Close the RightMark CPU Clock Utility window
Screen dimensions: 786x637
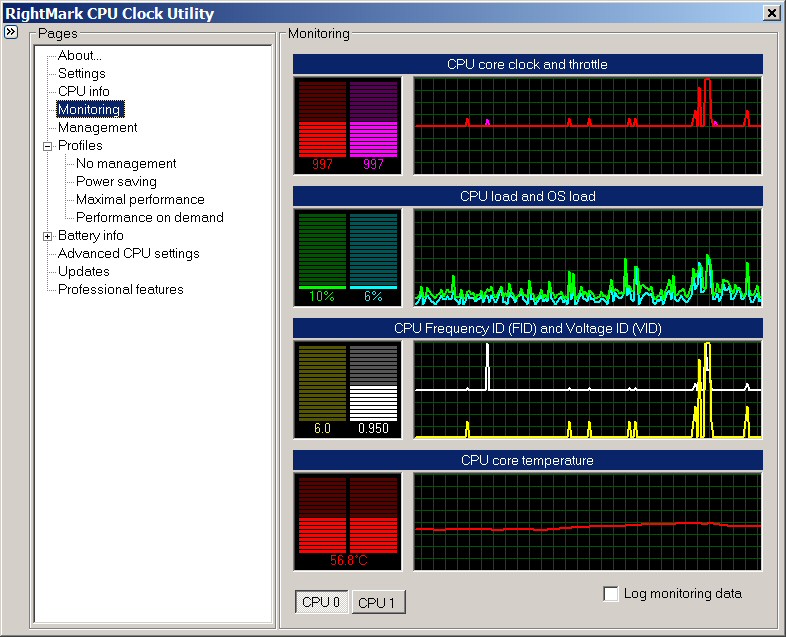point(771,13)
